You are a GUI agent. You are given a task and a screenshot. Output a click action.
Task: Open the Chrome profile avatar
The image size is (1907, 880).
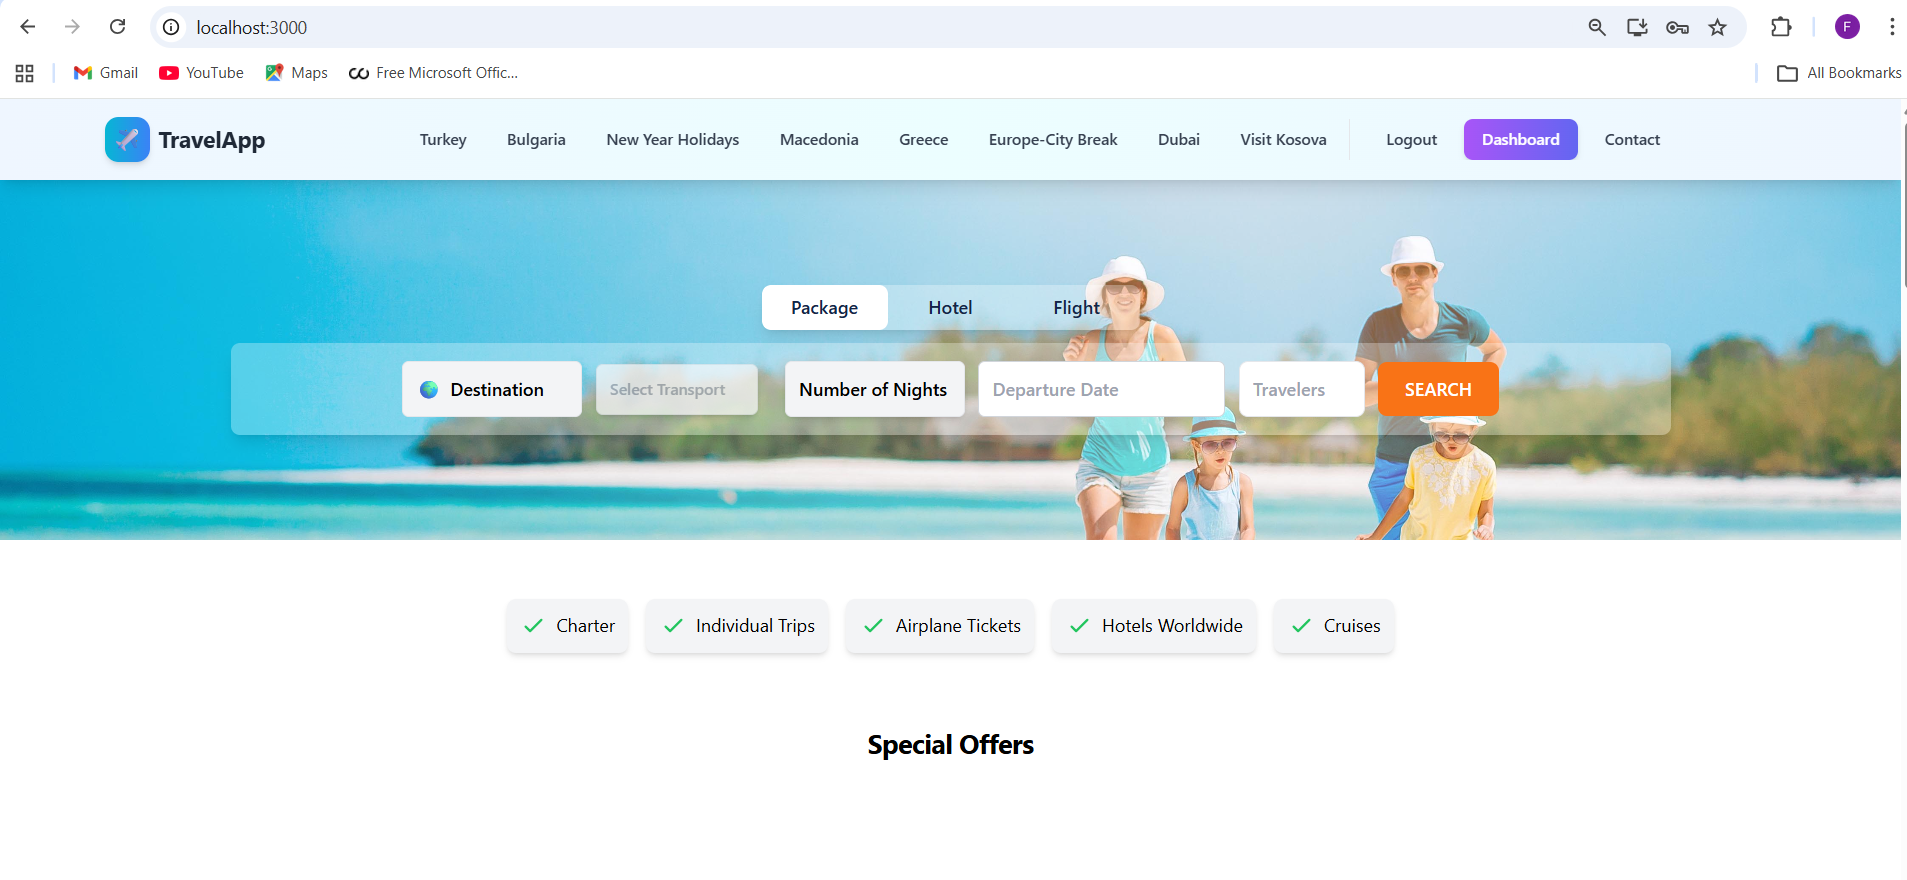point(1847,27)
